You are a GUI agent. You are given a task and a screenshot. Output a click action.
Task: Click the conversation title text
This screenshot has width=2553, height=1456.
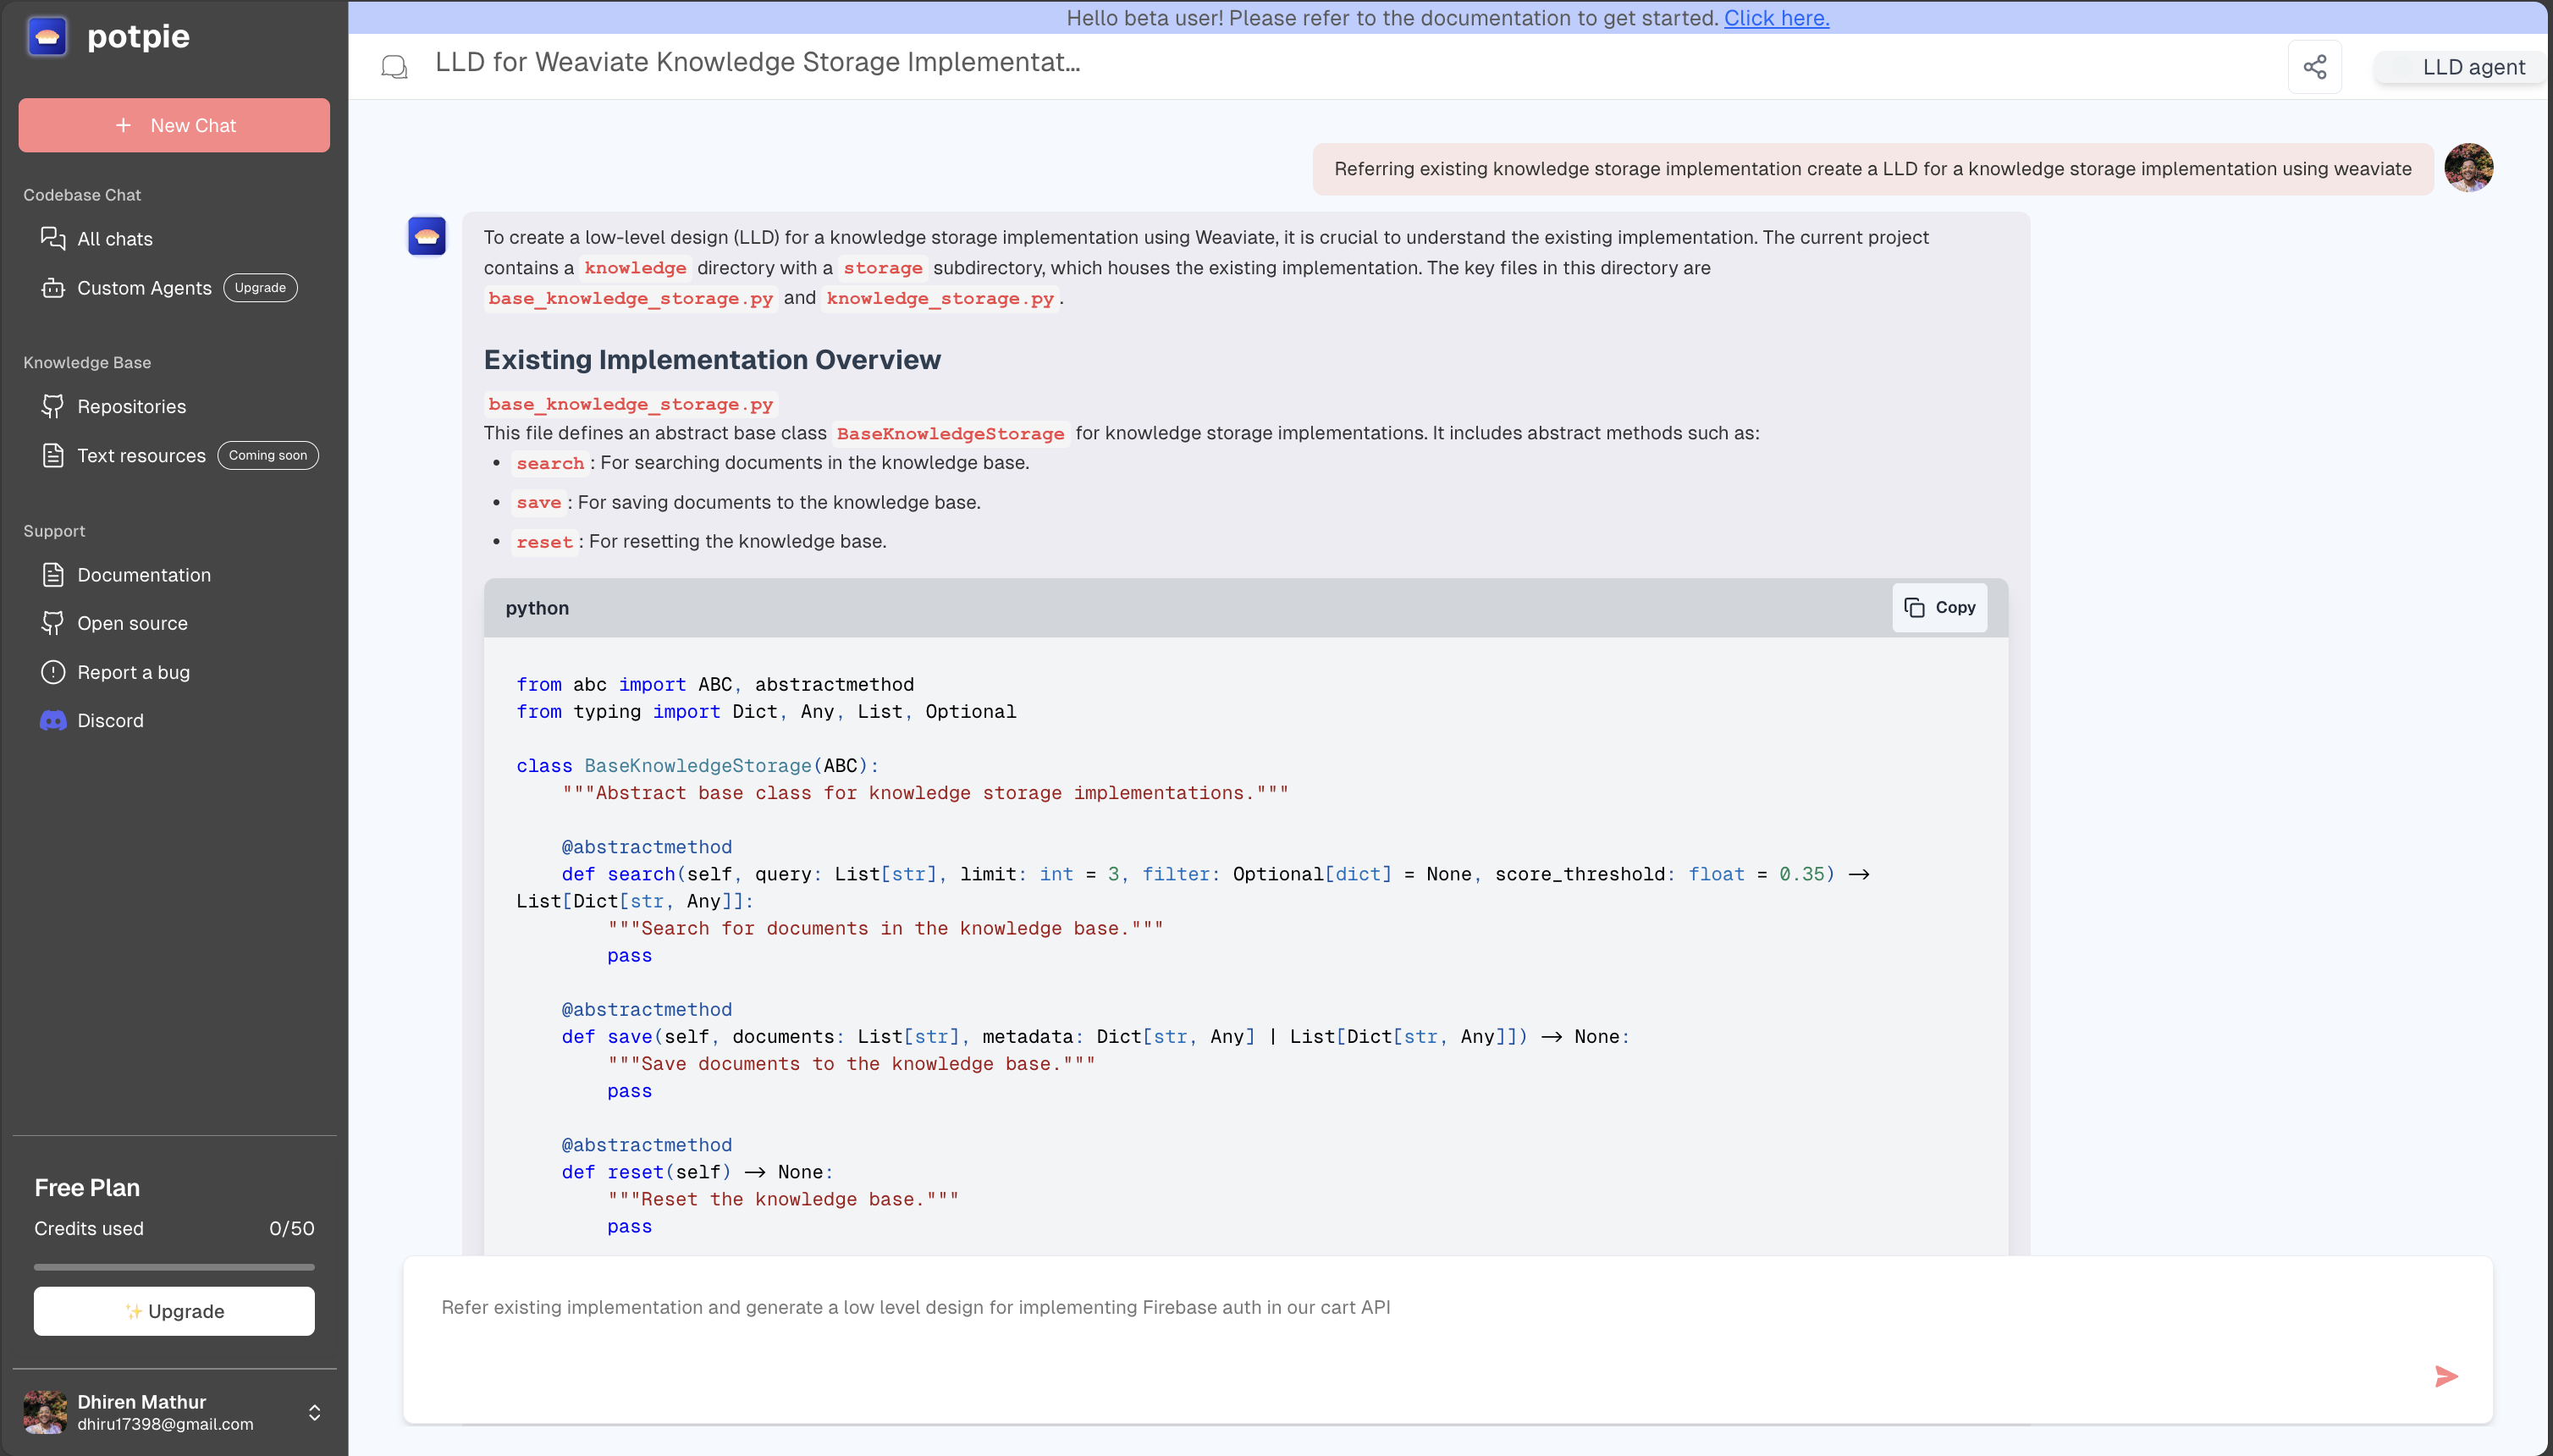point(757,62)
